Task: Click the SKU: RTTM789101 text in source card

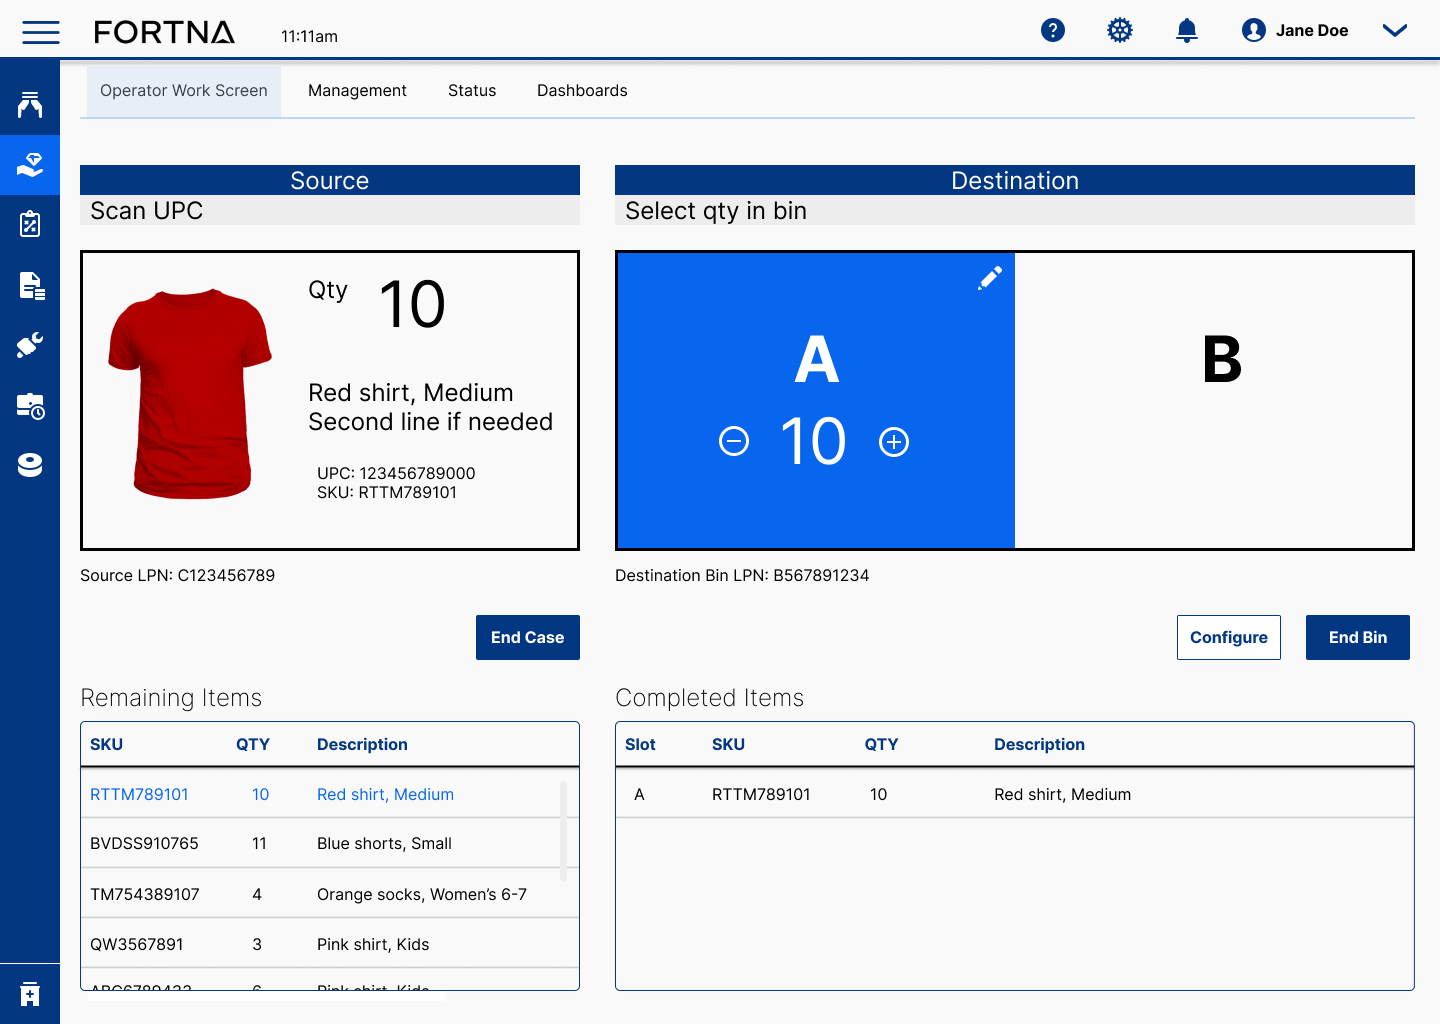Action: [x=387, y=492]
